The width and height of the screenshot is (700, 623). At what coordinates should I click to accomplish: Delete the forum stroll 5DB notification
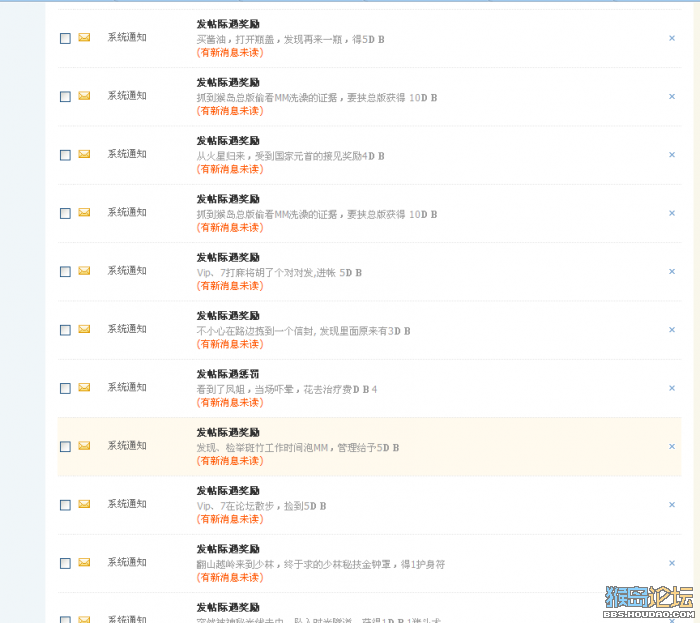672,505
